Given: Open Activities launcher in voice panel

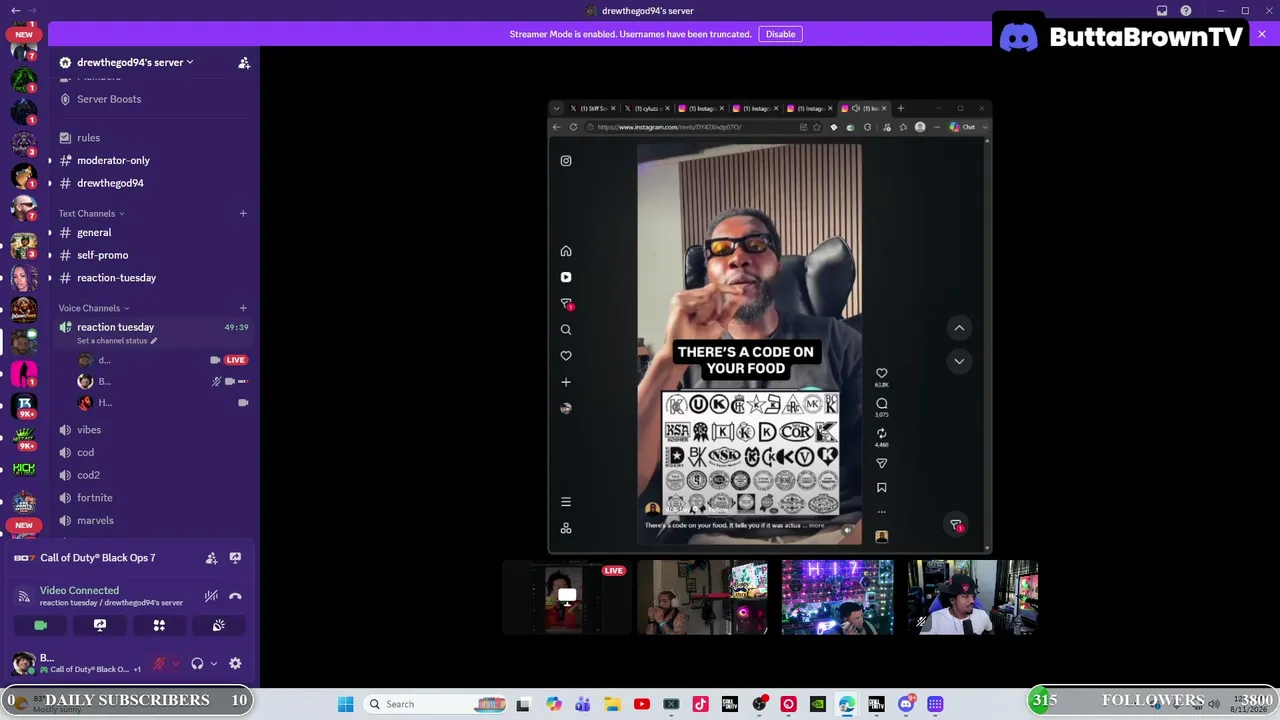Looking at the screenshot, I should pos(159,625).
